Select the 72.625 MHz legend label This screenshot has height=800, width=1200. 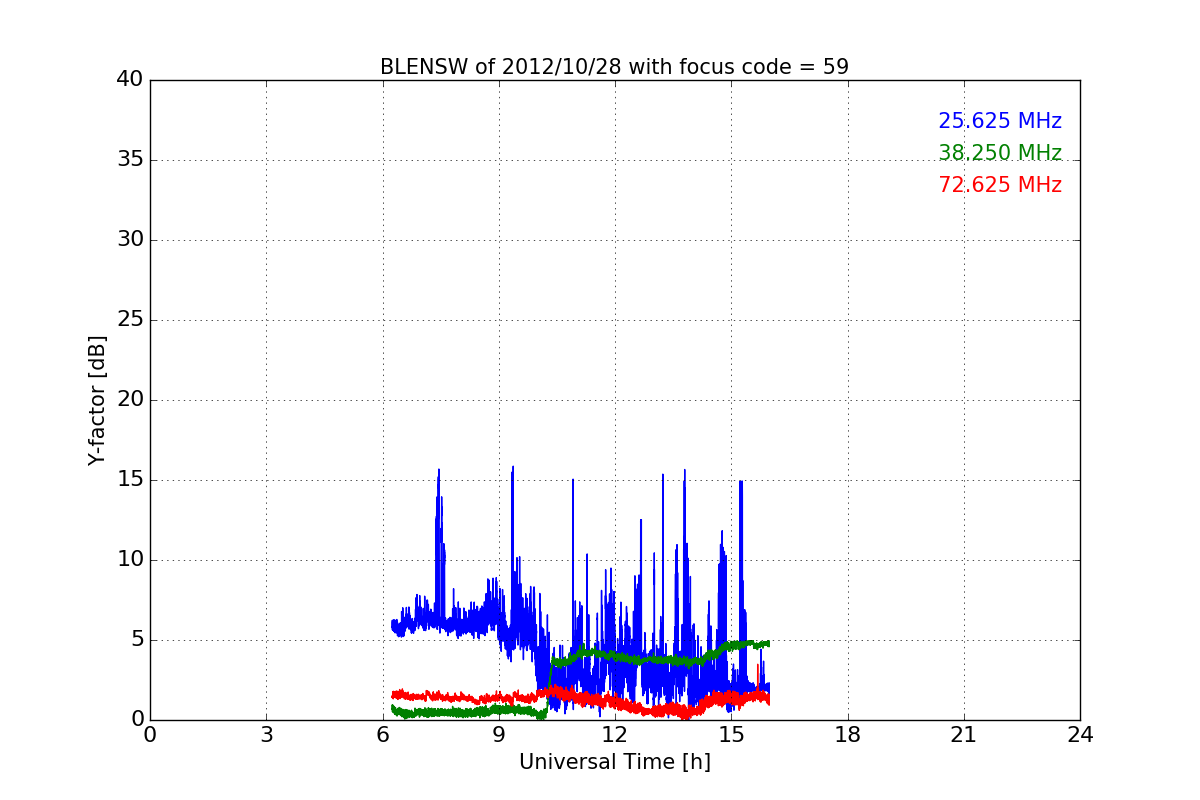[x=1000, y=185]
